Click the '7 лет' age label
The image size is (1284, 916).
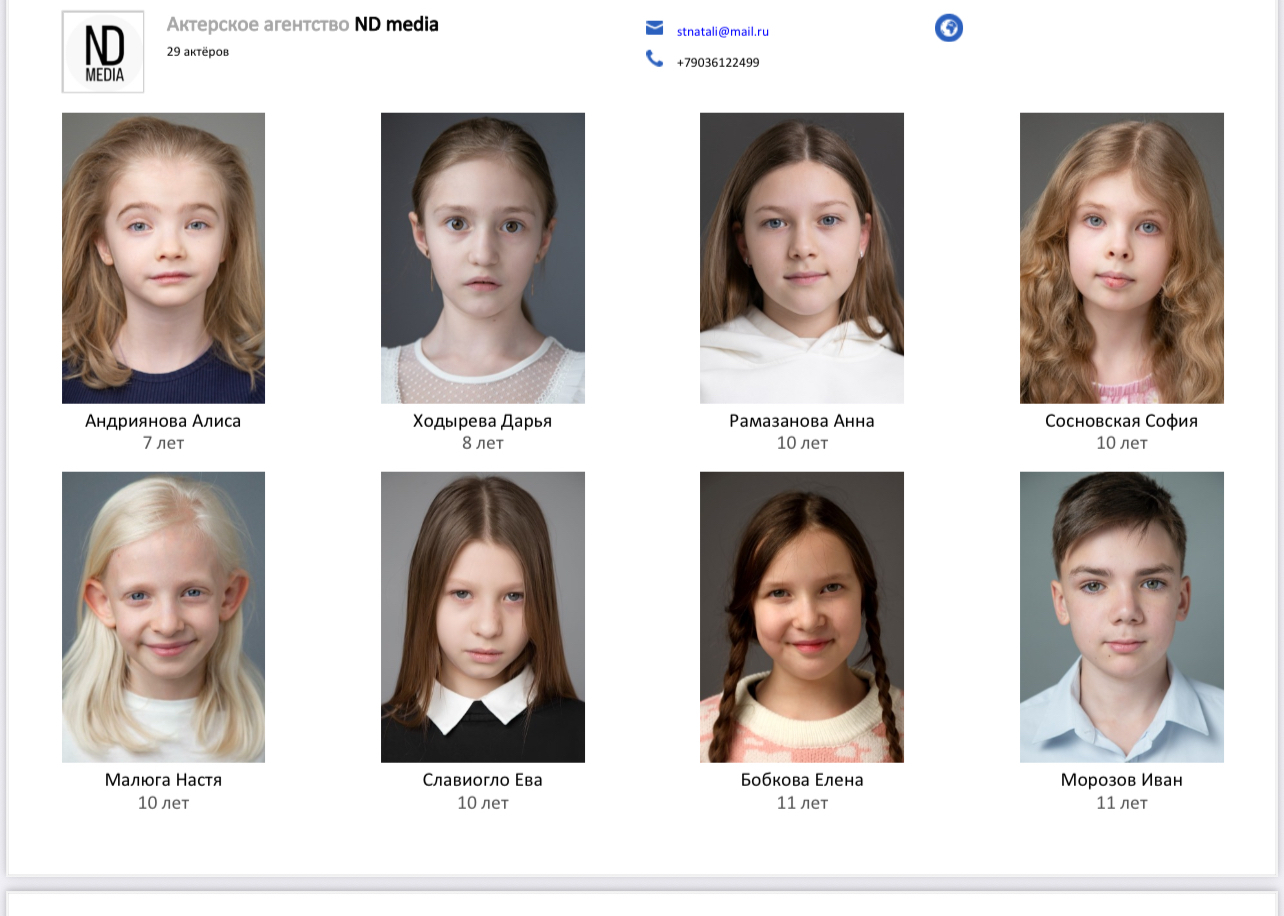coord(163,443)
